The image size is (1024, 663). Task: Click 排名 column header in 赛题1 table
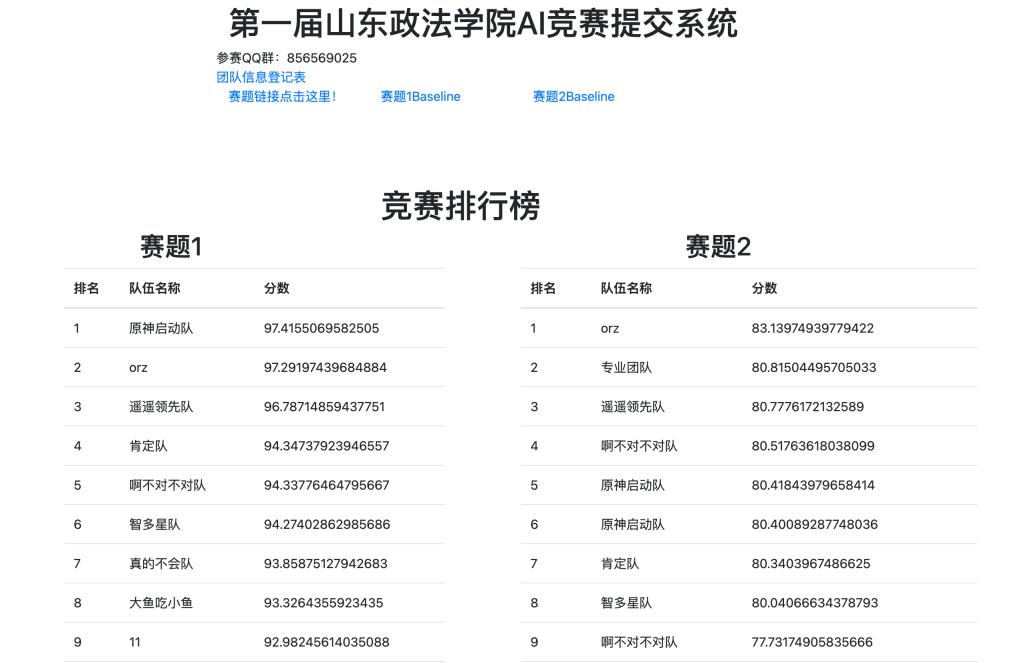pyautogui.click(x=86, y=288)
